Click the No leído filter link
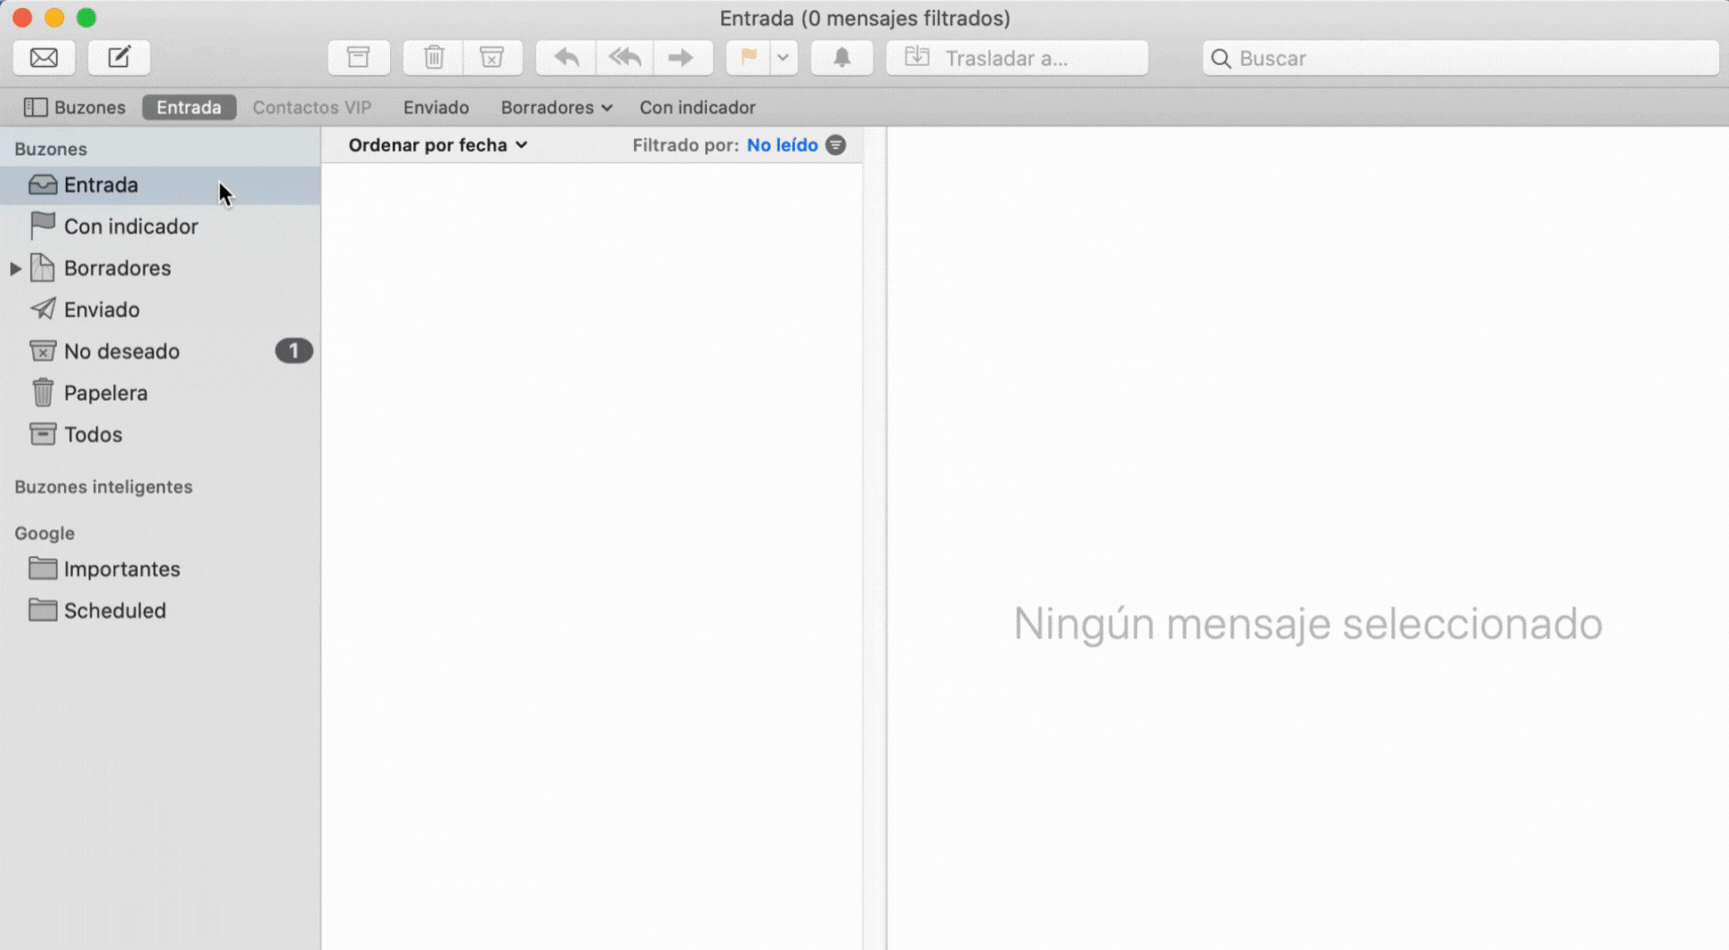The height and width of the screenshot is (950, 1729). tap(782, 145)
